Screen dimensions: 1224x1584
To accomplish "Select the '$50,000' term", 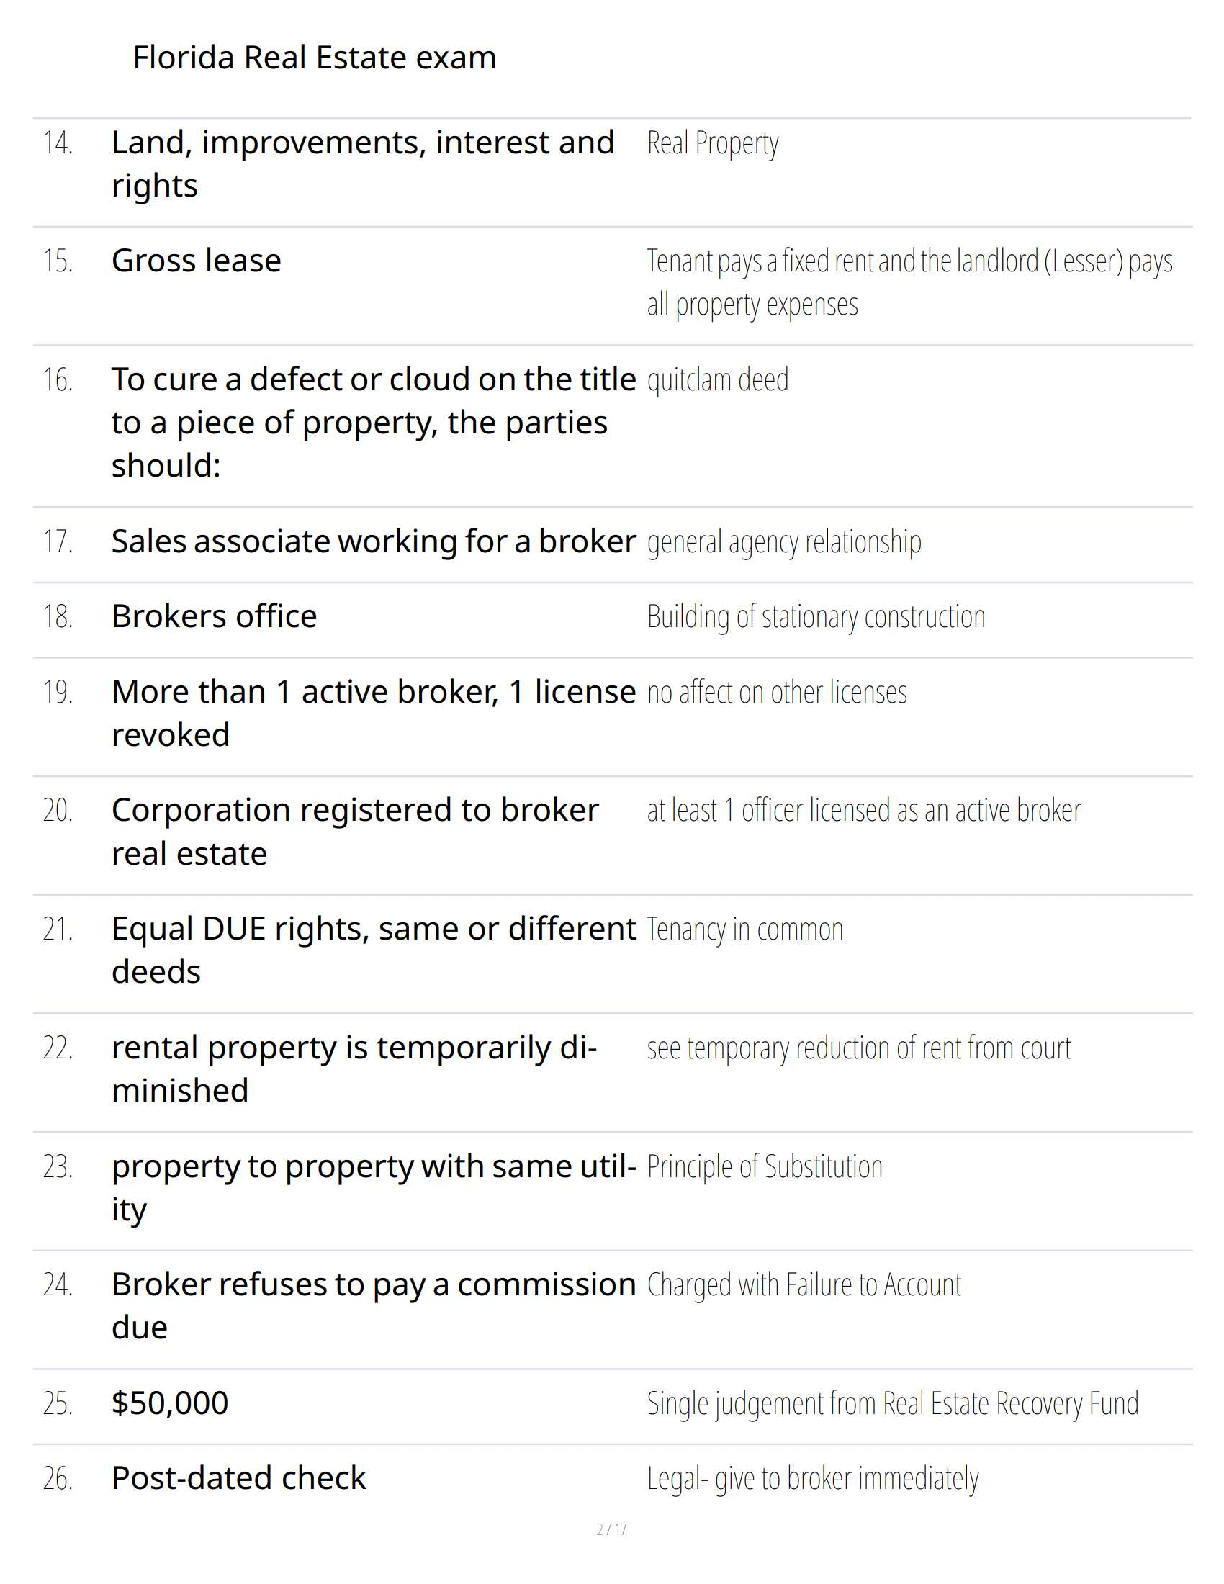I will [x=170, y=1403].
